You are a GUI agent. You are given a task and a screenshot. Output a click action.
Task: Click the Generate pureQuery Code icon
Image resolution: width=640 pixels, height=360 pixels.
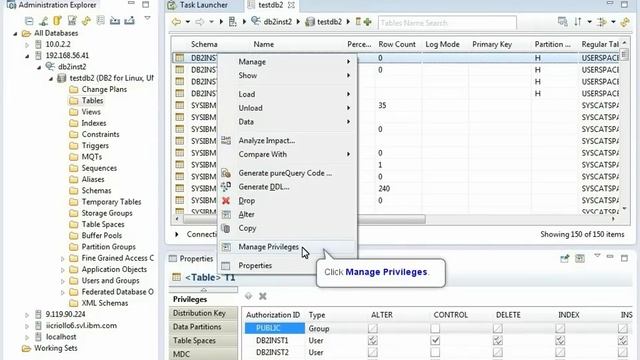click(226, 173)
